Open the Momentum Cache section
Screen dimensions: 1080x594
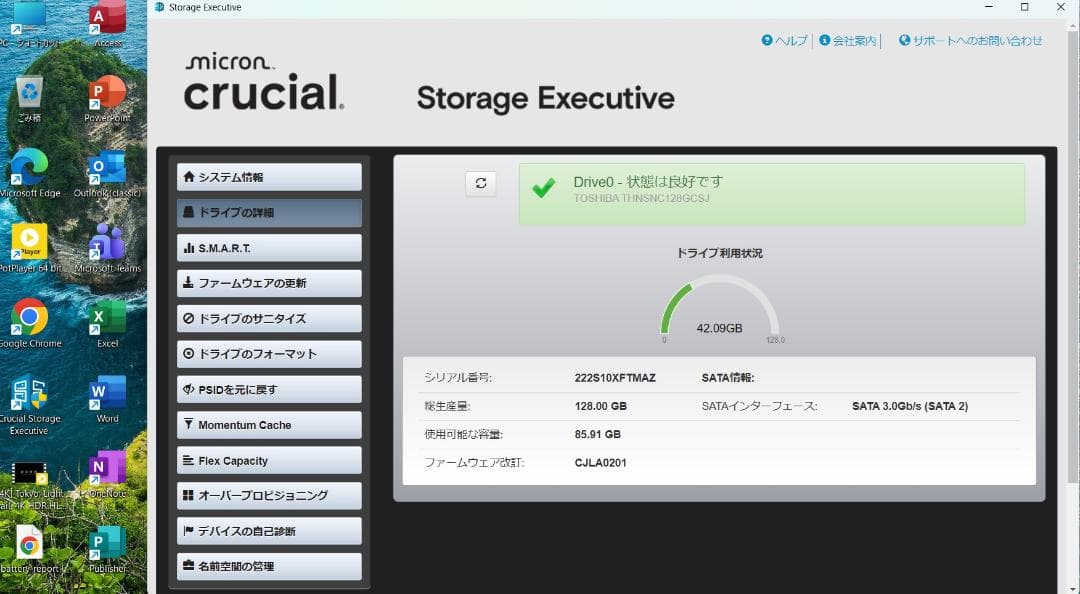(268, 425)
